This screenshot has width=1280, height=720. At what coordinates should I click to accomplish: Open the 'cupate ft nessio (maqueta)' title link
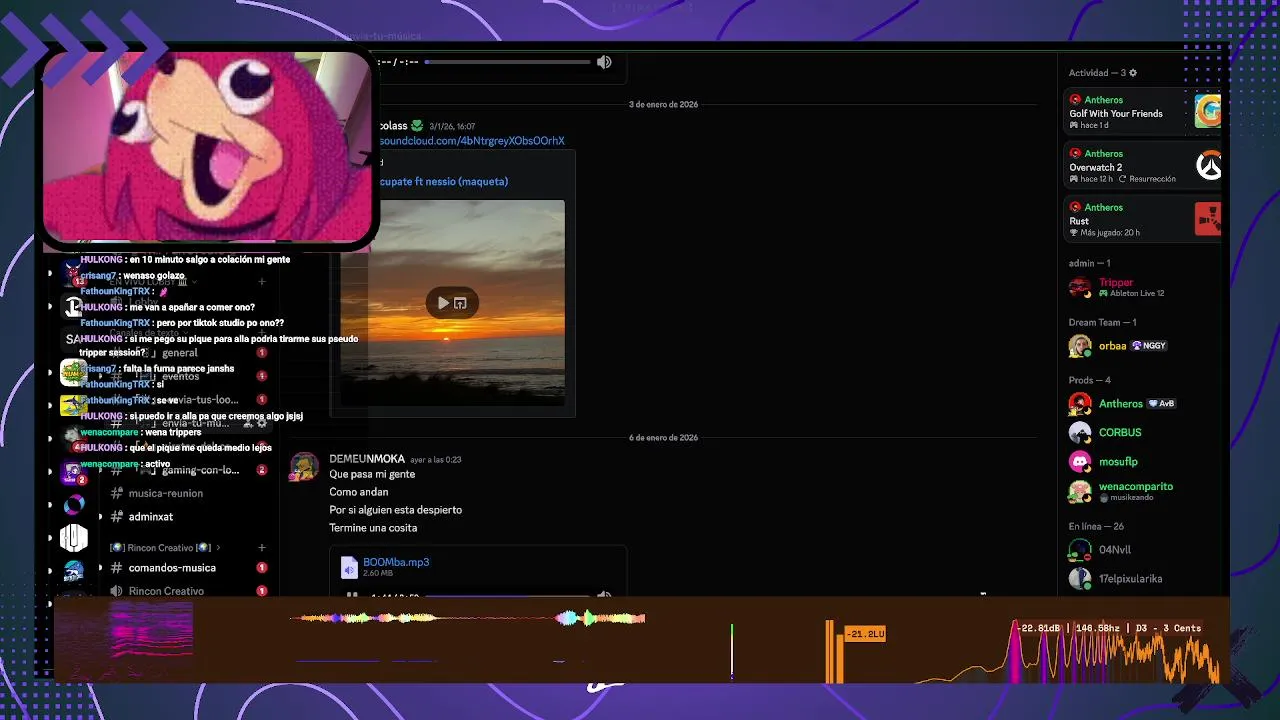click(444, 182)
